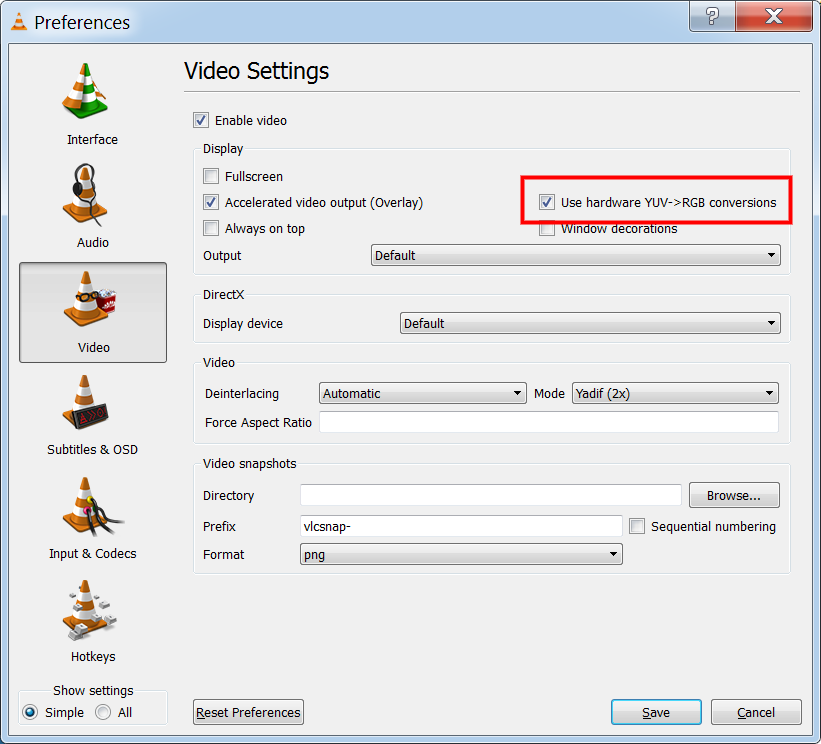The height and width of the screenshot is (744, 821).
Task: Enable the Always on top checkbox
Action: point(211,228)
